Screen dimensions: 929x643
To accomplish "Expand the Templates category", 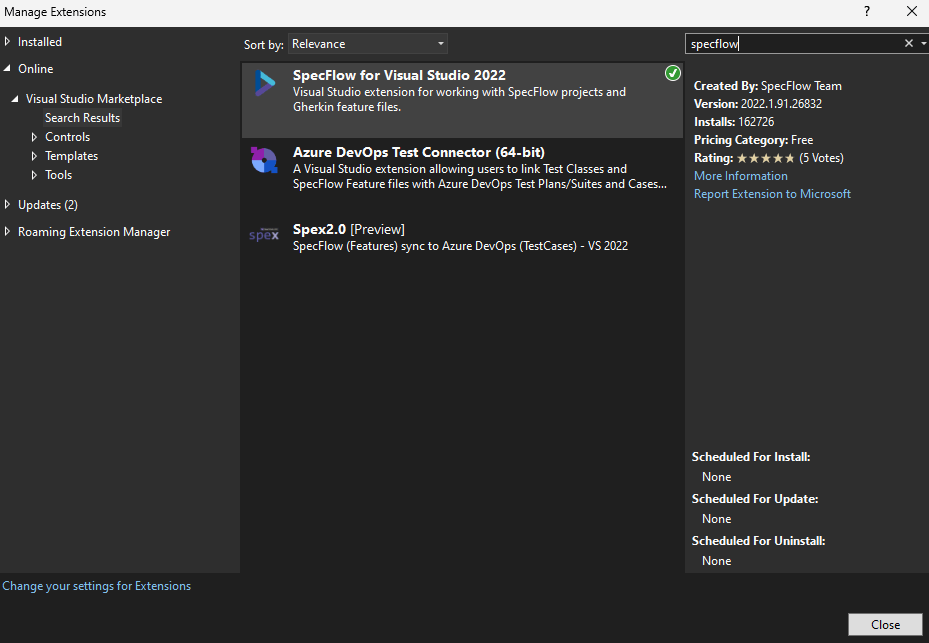I will (33, 155).
